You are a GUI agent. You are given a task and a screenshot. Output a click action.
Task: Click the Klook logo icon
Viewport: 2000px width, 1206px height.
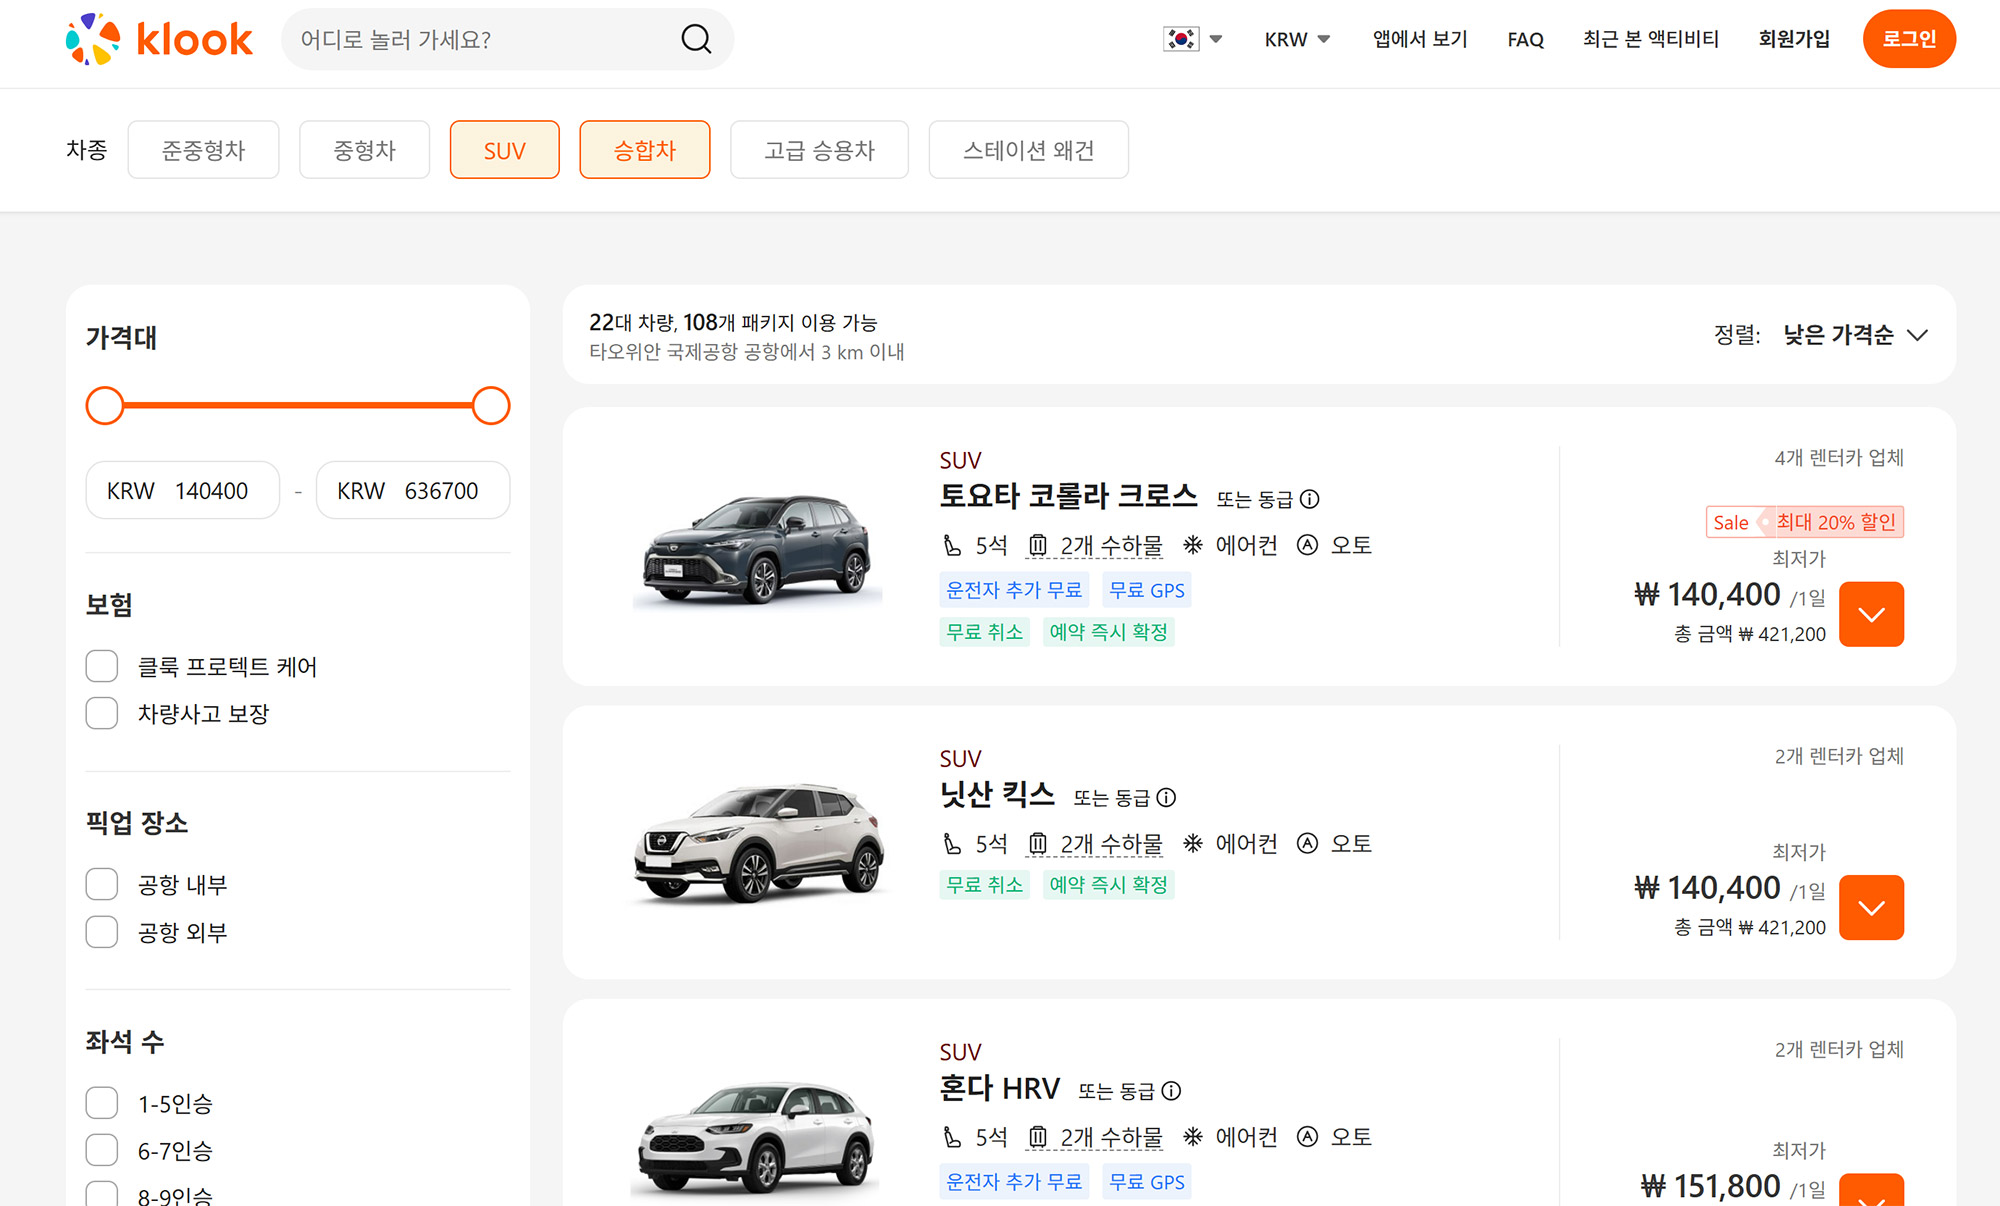(92, 39)
